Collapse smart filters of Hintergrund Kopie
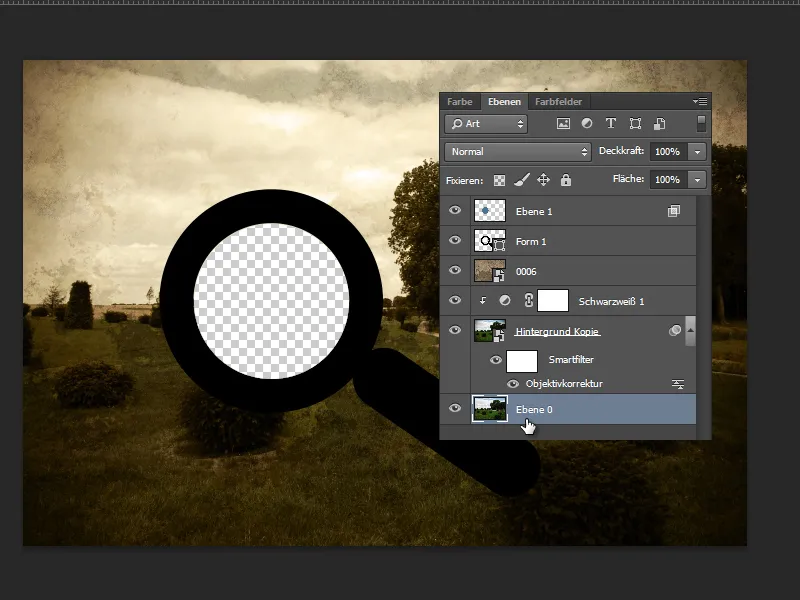This screenshot has width=800, height=600. (x=690, y=331)
